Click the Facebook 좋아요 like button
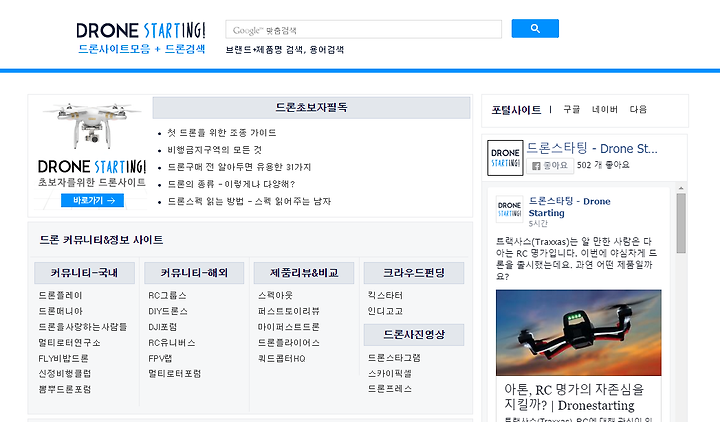Image resolution: width=720 pixels, height=422 pixels. (x=550, y=165)
